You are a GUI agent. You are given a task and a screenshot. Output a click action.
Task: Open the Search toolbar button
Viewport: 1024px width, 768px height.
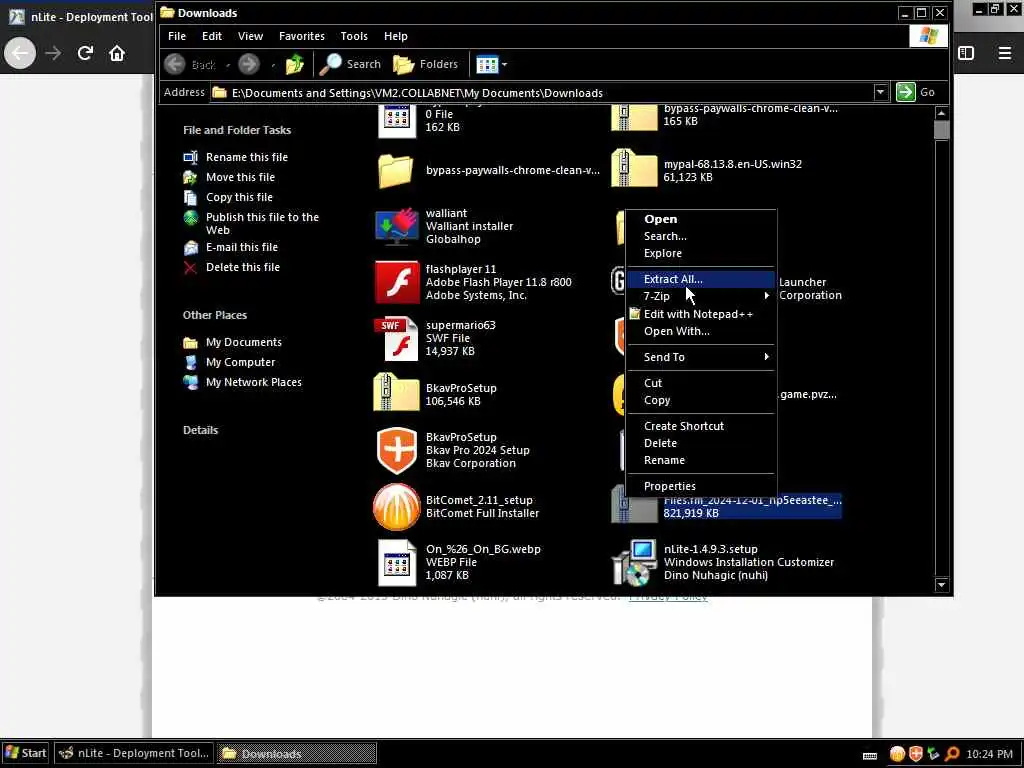click(x=351, y=64)
